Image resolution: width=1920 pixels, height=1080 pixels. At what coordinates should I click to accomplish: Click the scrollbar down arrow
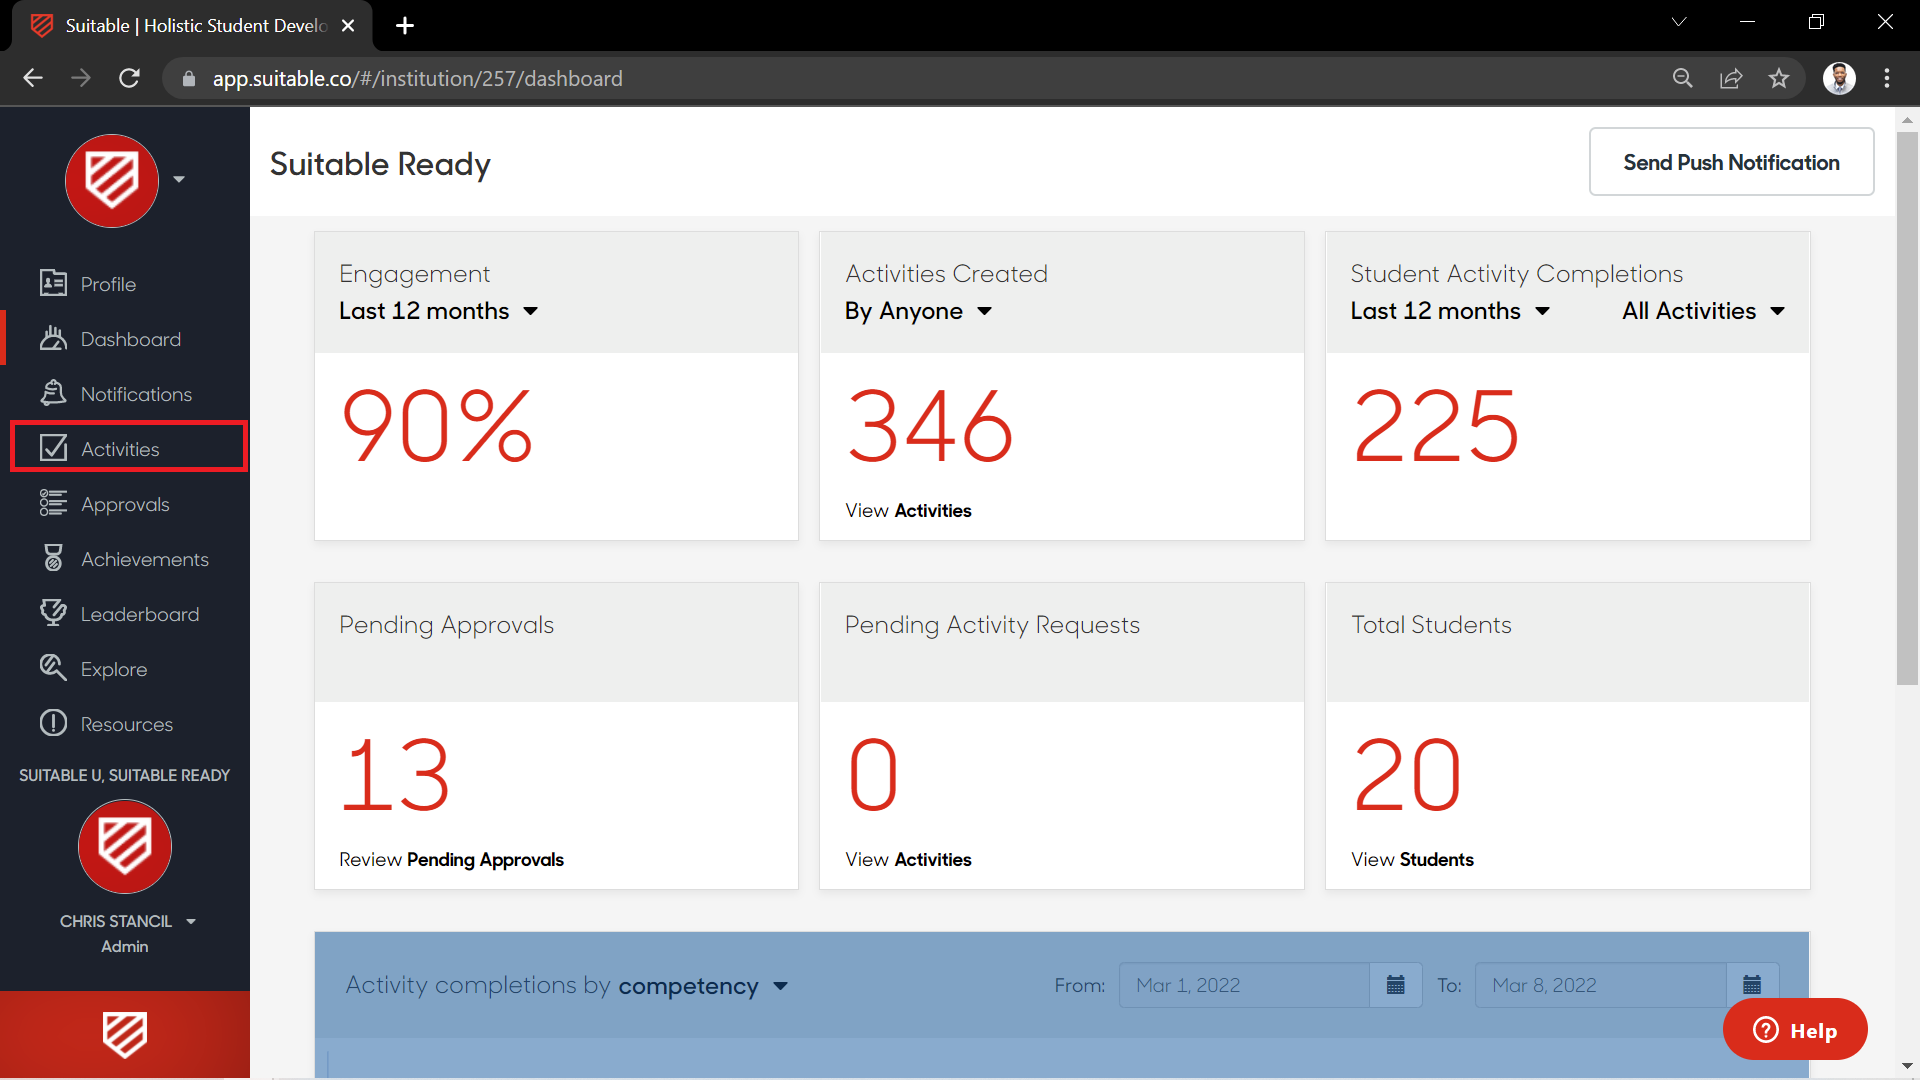1907,1066
